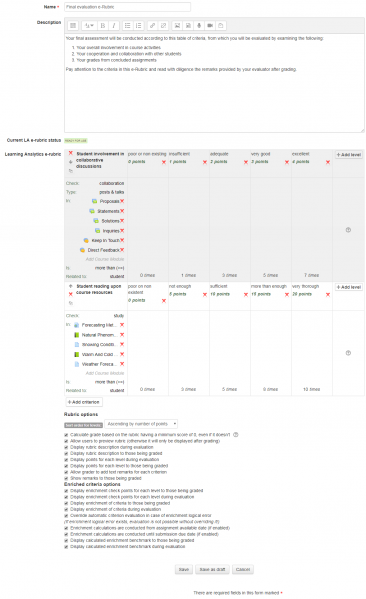Remove the Solutions module from the criterion
366x599 pixels.
[122, 221]
